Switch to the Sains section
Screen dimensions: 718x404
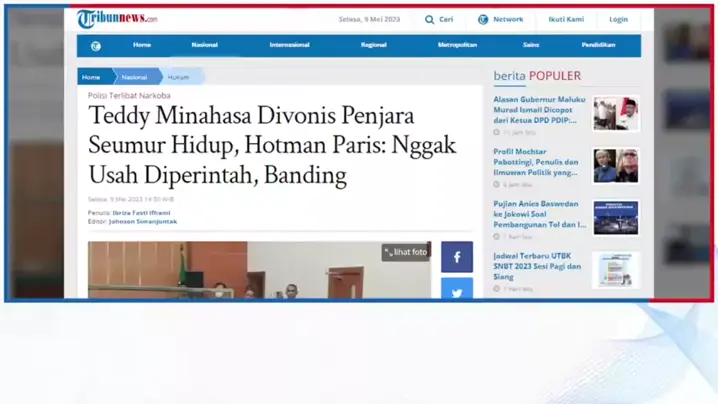point(531,45)
